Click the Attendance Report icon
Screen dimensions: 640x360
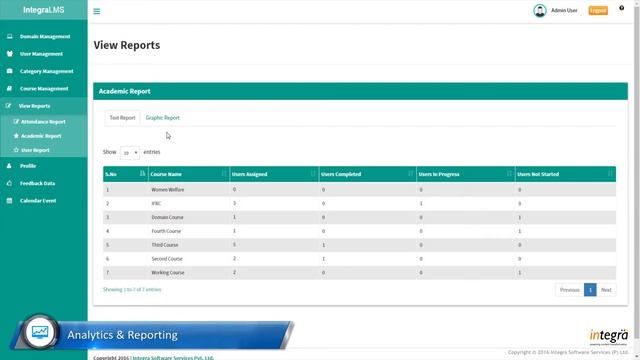(x=16, y=121)
